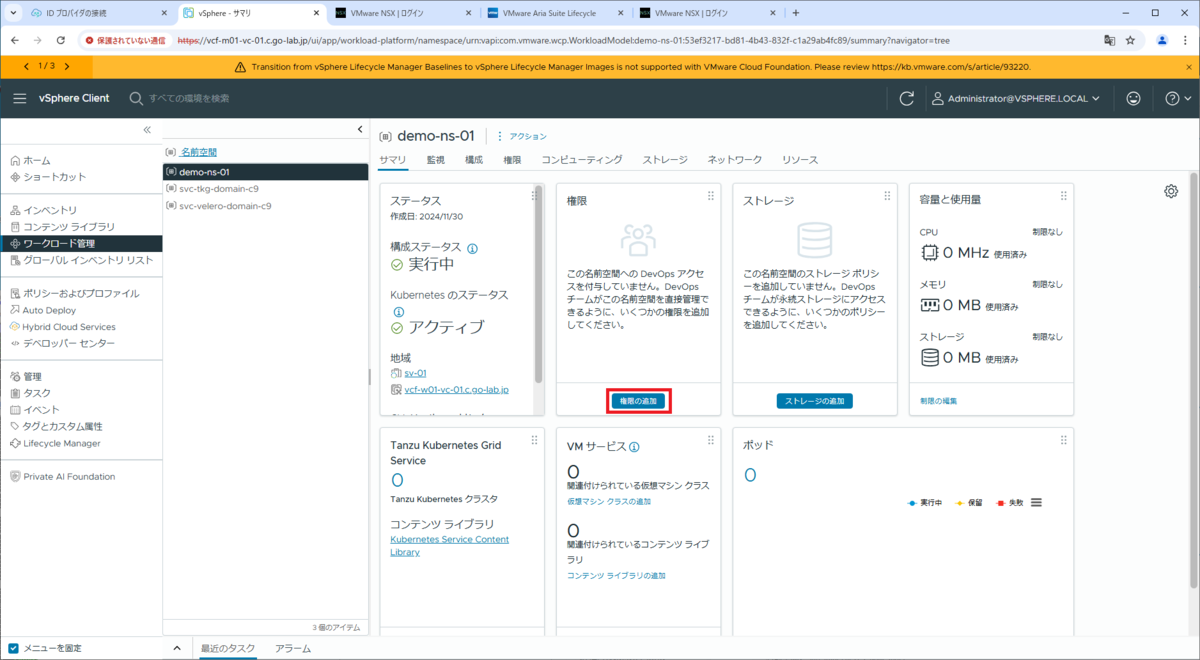Switch to the 監視 tab
The image size is (1200, 660).
pos(436,160)
